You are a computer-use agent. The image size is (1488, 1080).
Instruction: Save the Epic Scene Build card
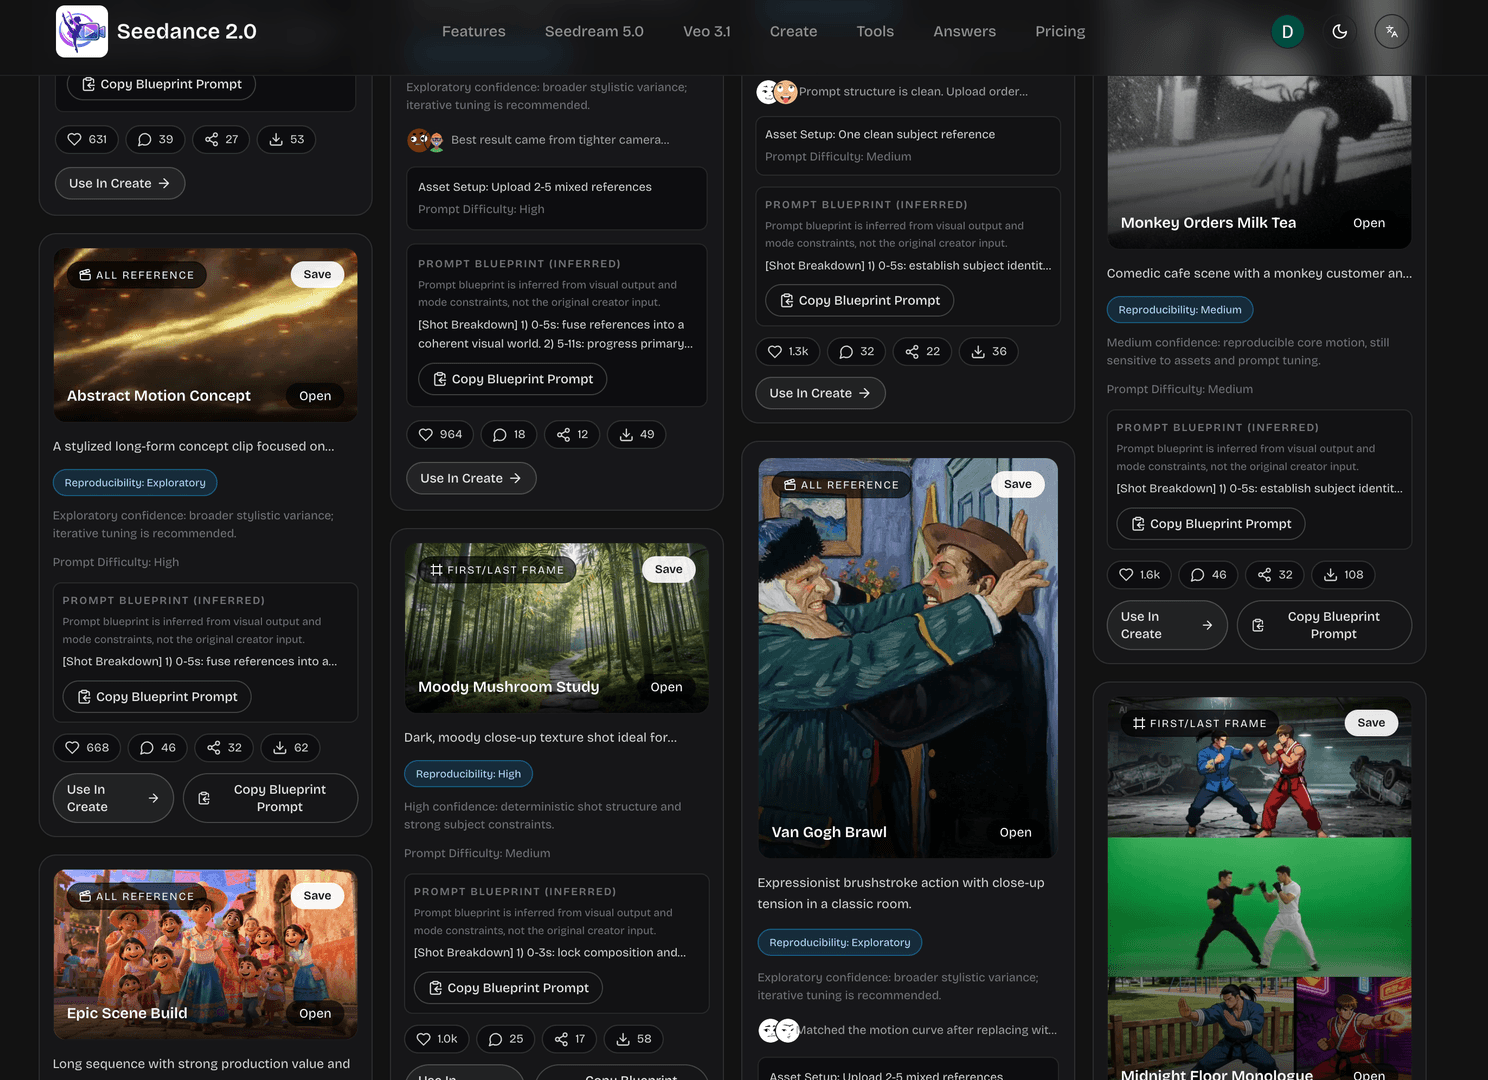318,896
